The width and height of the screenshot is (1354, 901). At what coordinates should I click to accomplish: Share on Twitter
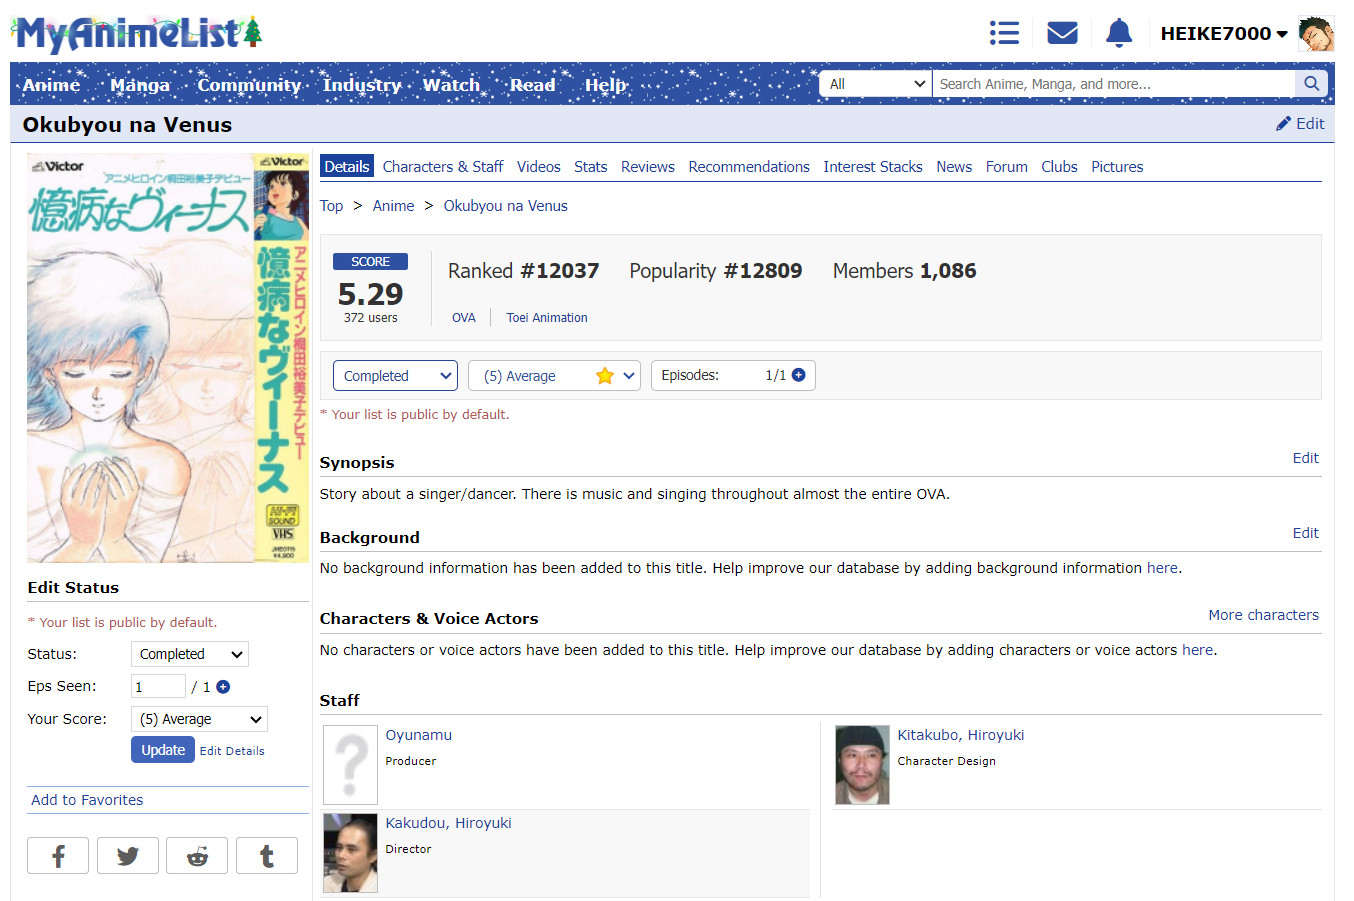coord(128,856)
